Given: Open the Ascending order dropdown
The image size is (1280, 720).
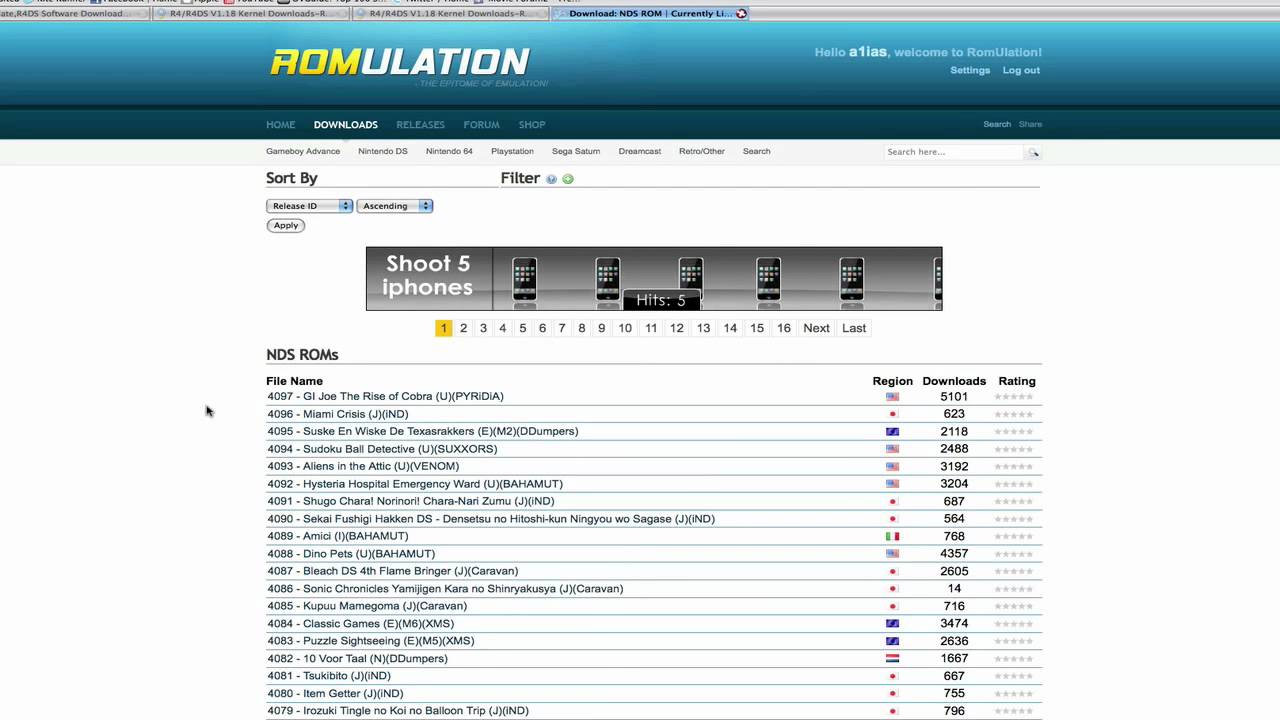Looking at the screenshot, I should [394, 206].
